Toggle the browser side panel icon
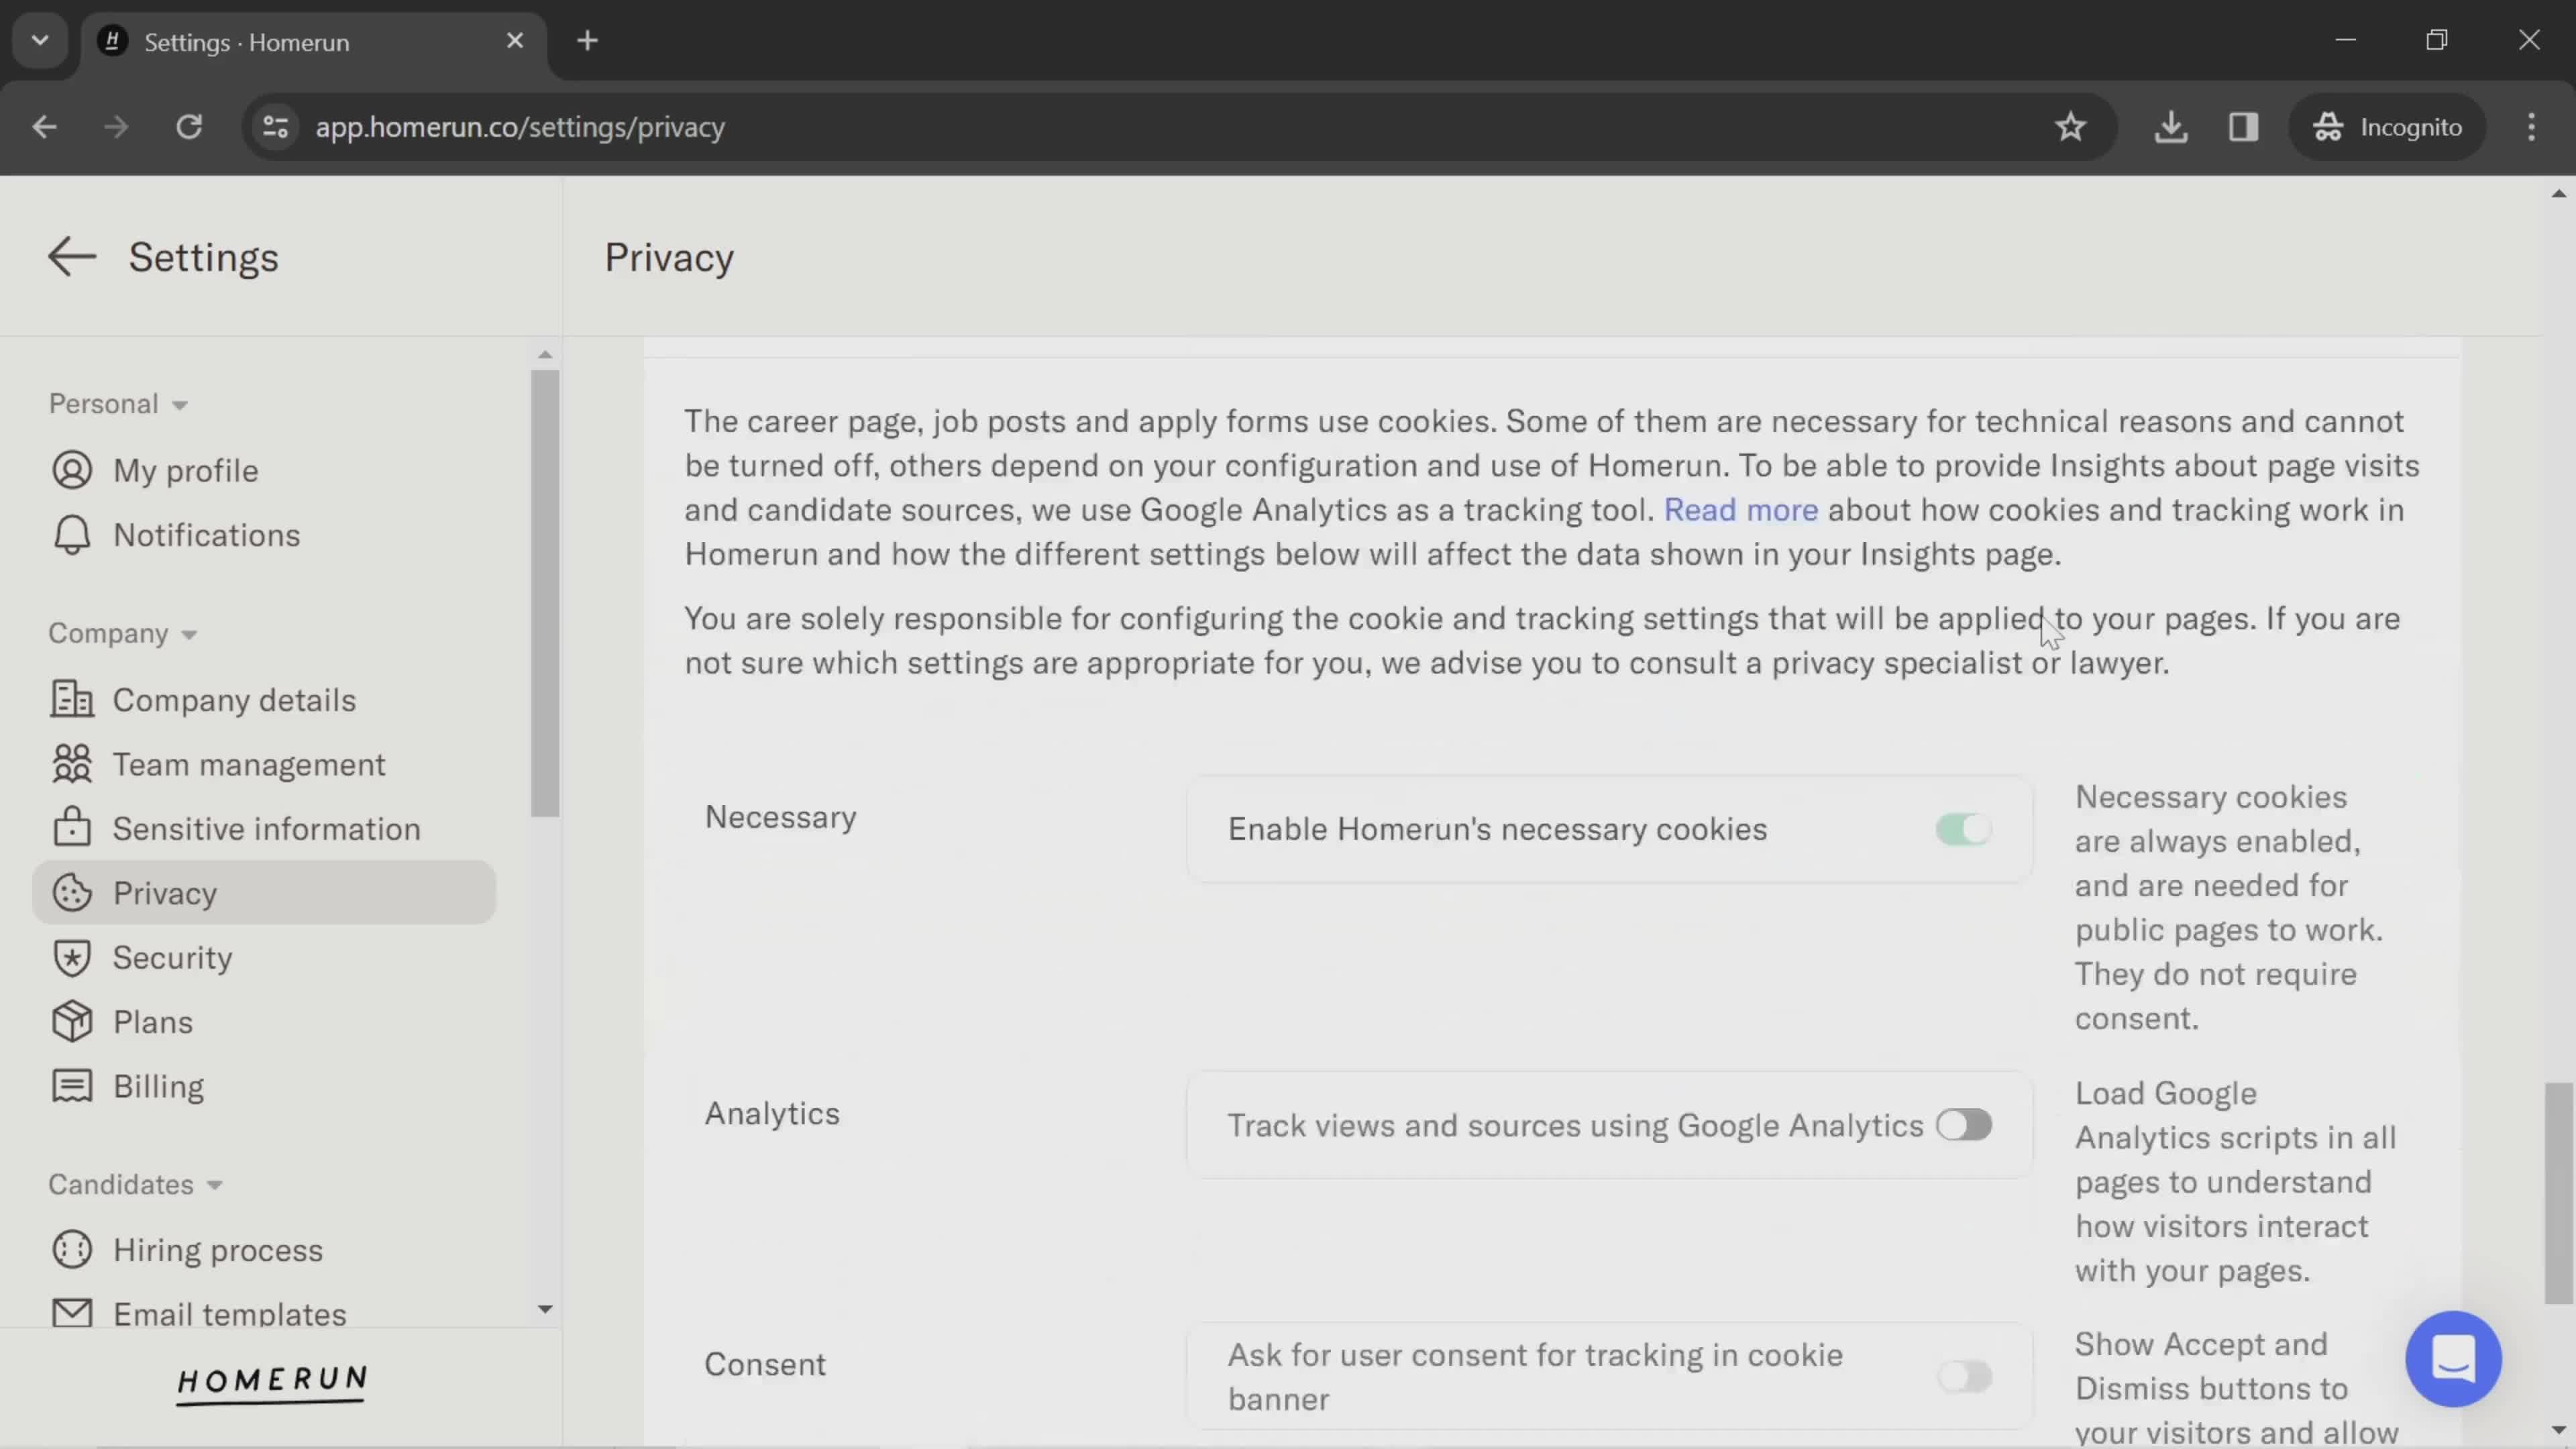 tap(2243, 127)
